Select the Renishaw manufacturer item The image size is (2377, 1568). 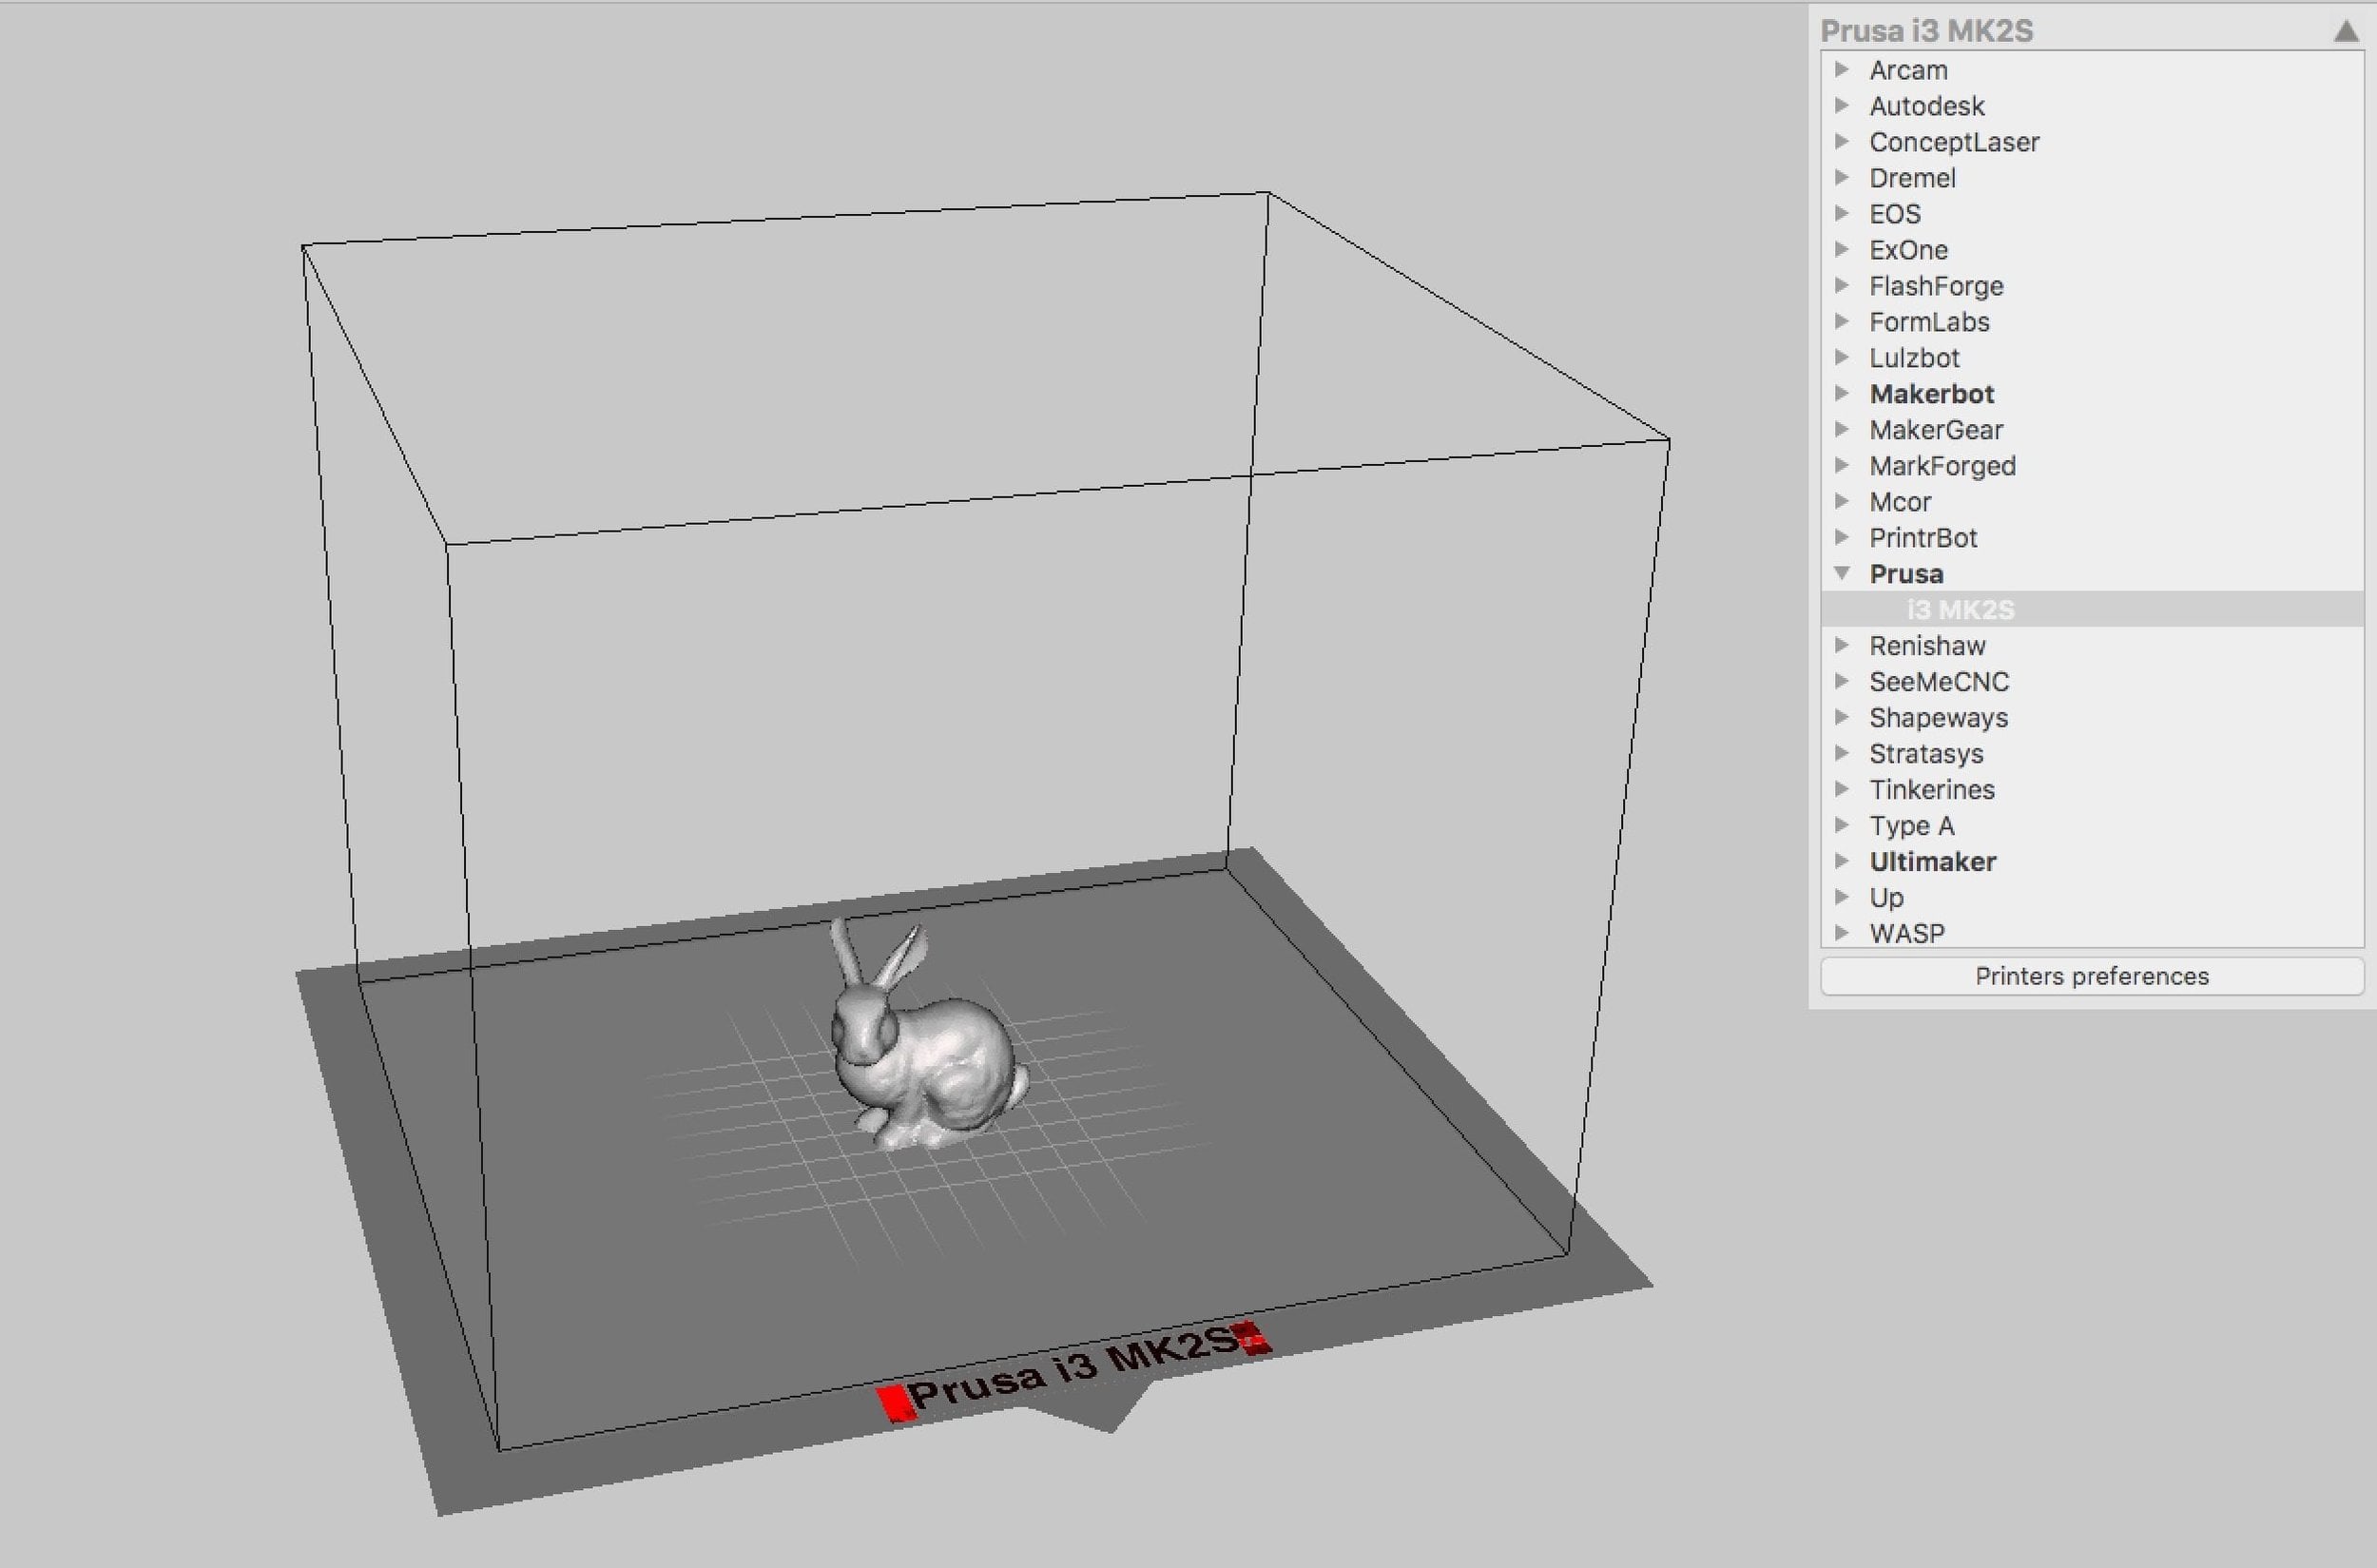coord(1927,646)
